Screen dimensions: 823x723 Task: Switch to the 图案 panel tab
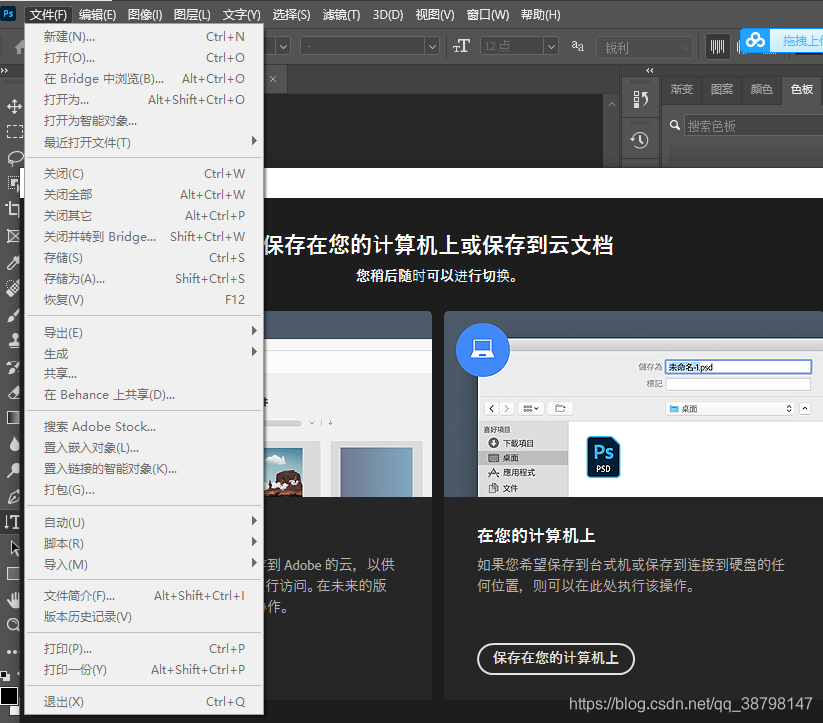pyautogui.click(x=722, y=89)
